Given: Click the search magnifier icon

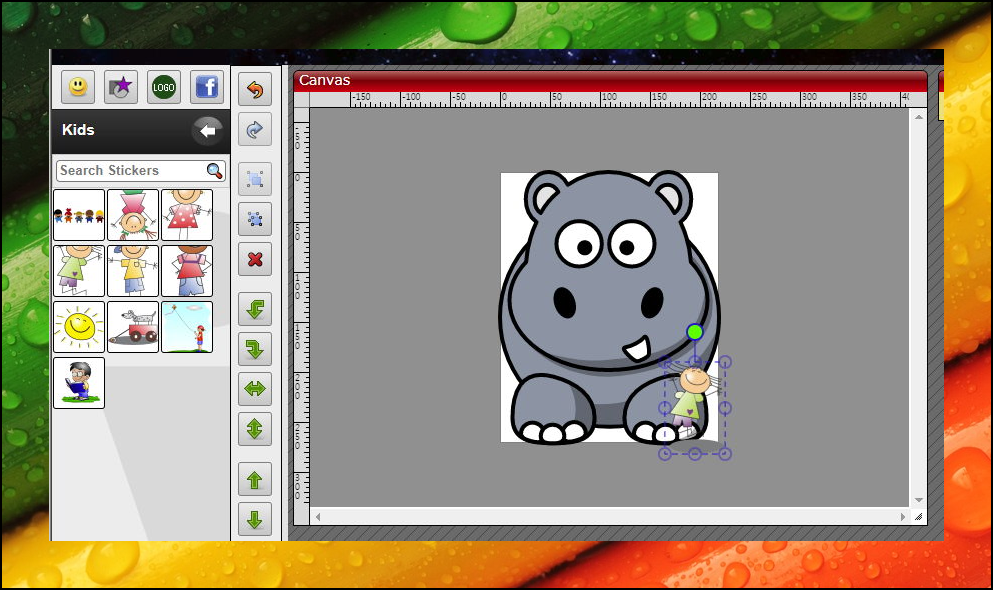Looking at the screenshot, I should [215, 171].
